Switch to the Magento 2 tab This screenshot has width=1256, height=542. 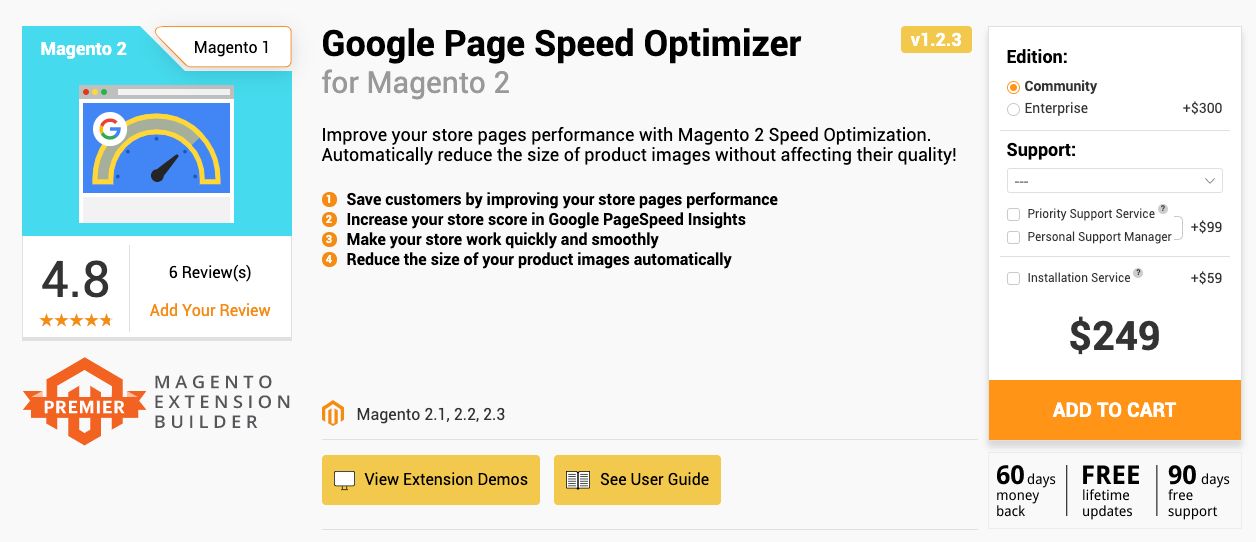[x=84, y=48]
